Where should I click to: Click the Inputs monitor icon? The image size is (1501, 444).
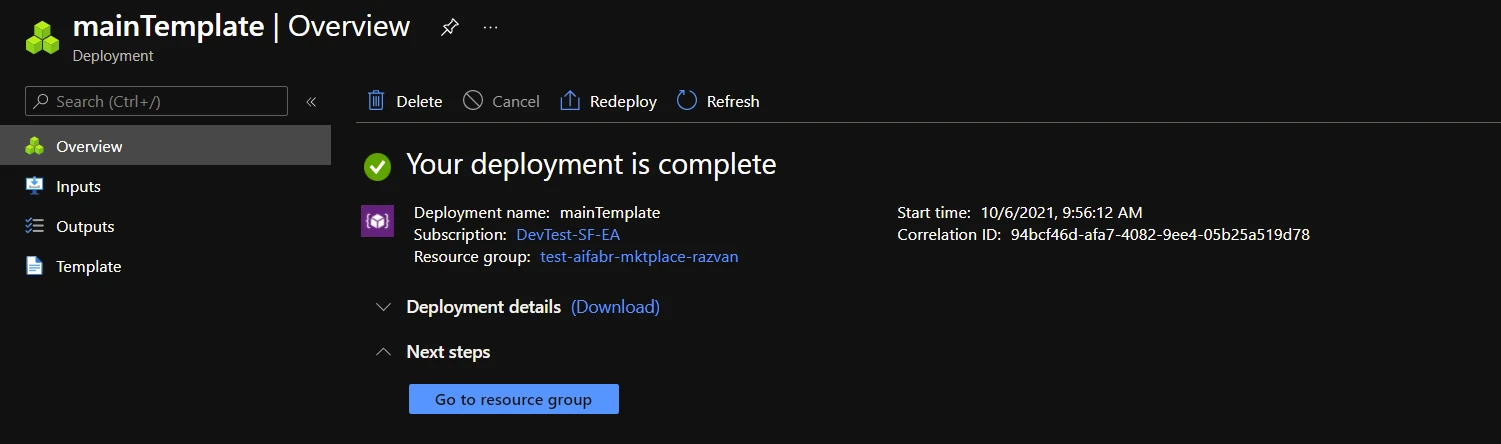pyautogui.click(x=35, y=186)
